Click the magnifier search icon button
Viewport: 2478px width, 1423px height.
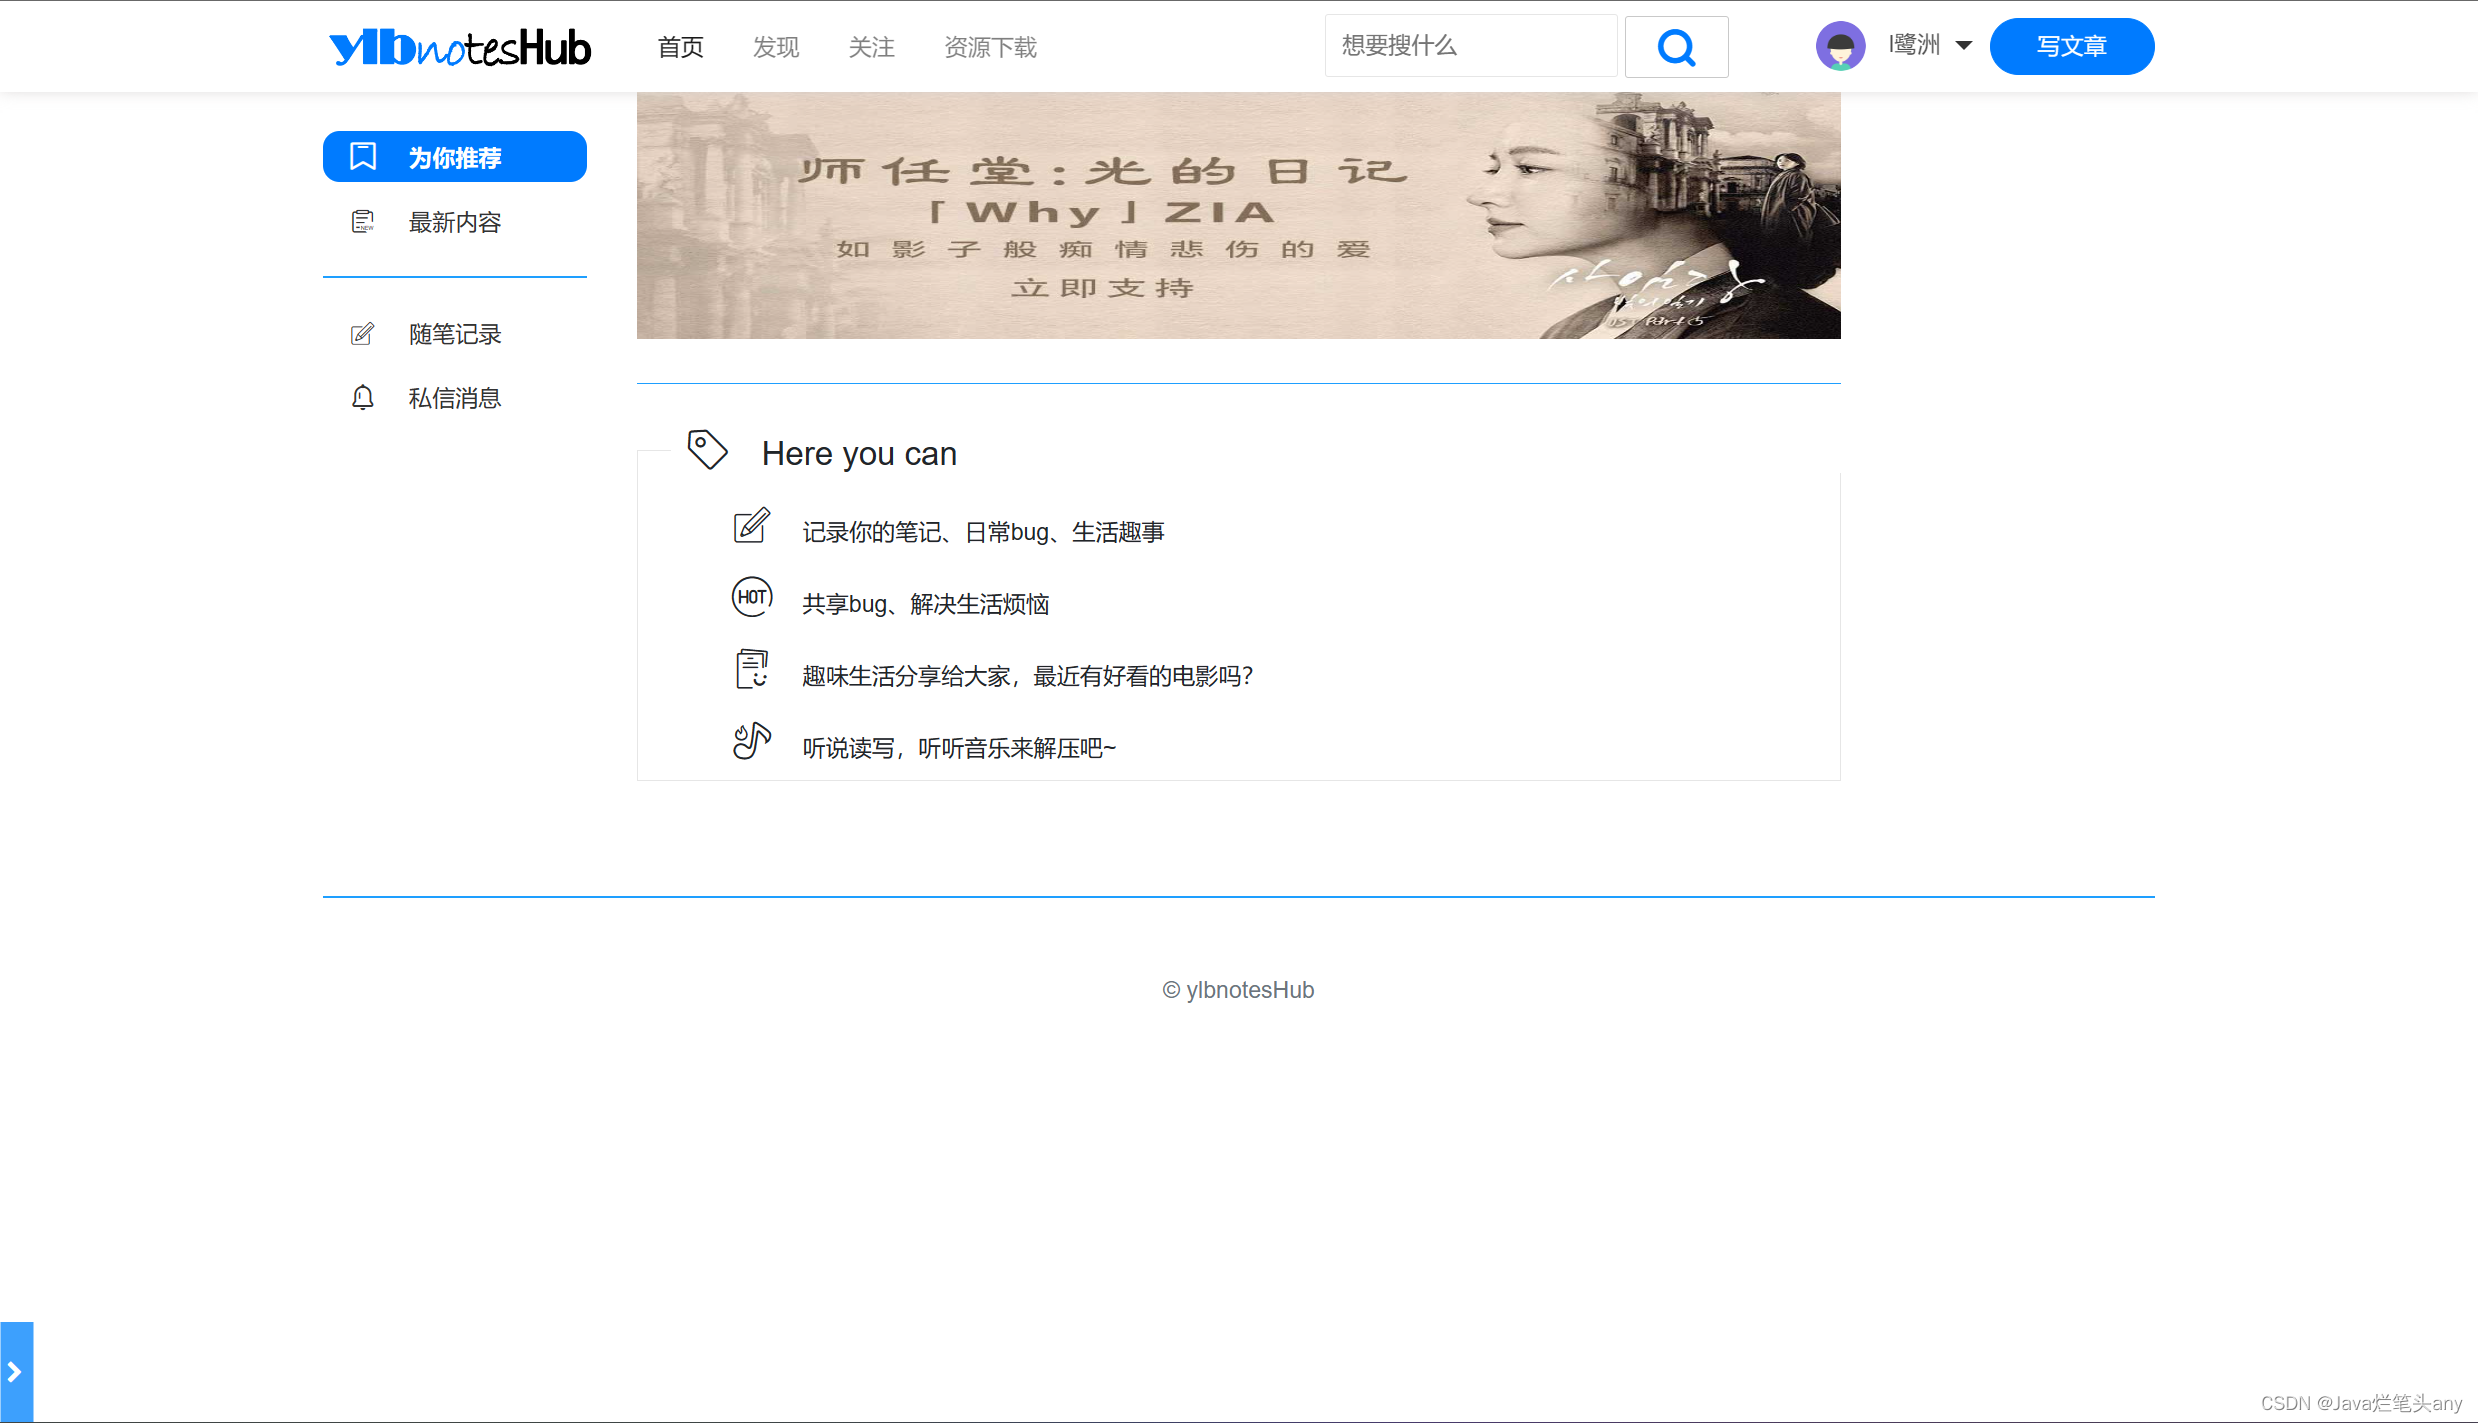[1676, 47]
